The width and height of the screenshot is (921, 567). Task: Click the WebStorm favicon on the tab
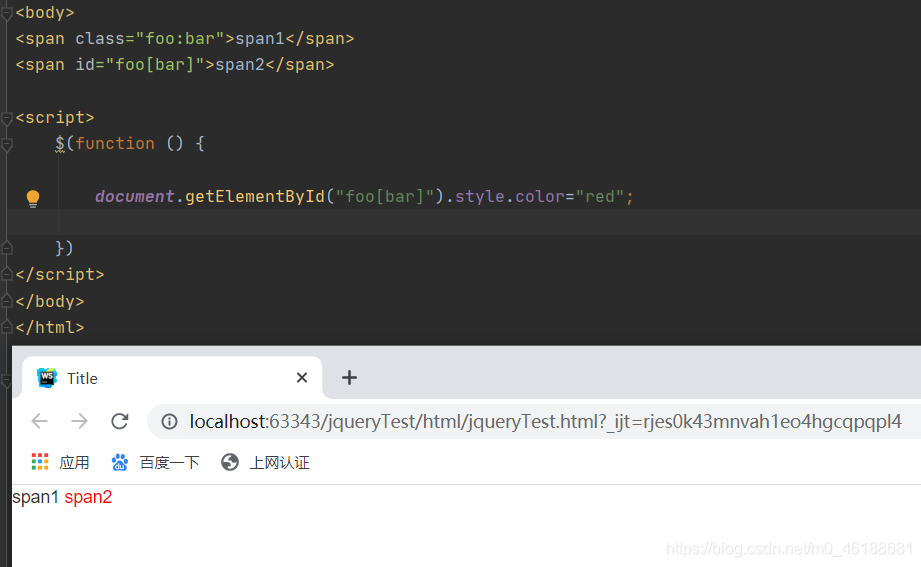[x=46, y=378]
